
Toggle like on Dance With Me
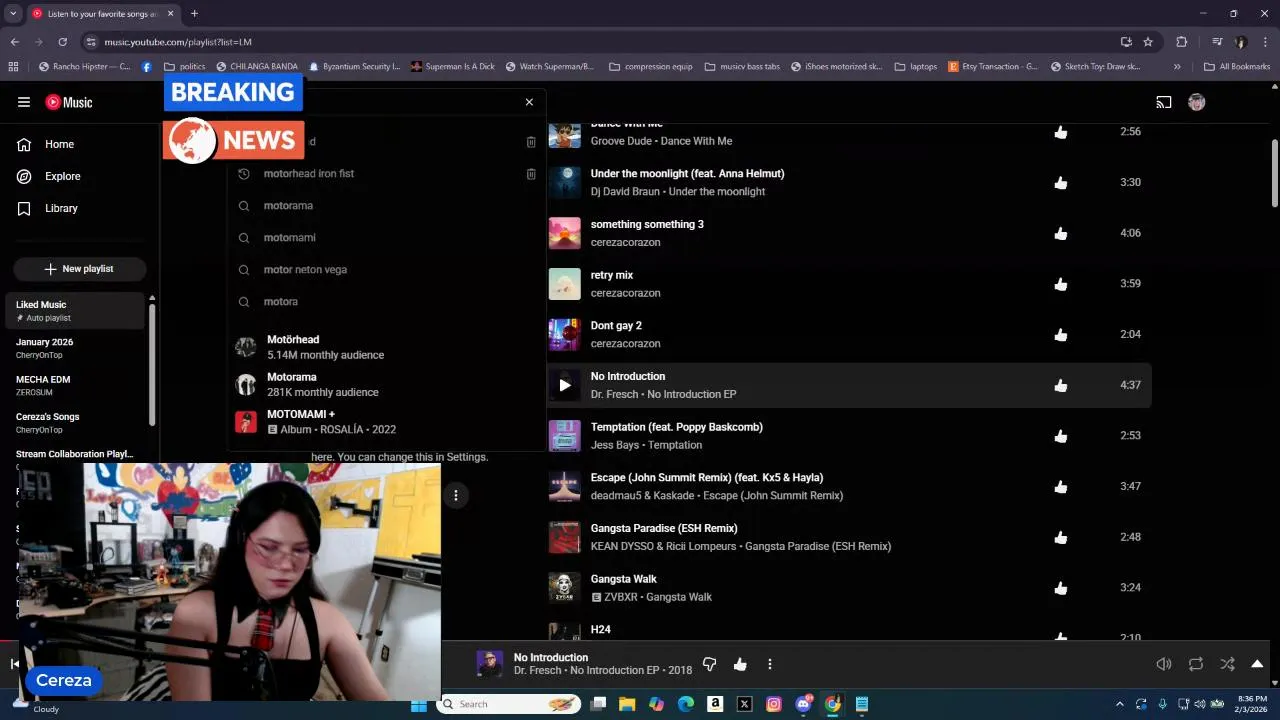pyautogui.click(x=1061, y=132)
